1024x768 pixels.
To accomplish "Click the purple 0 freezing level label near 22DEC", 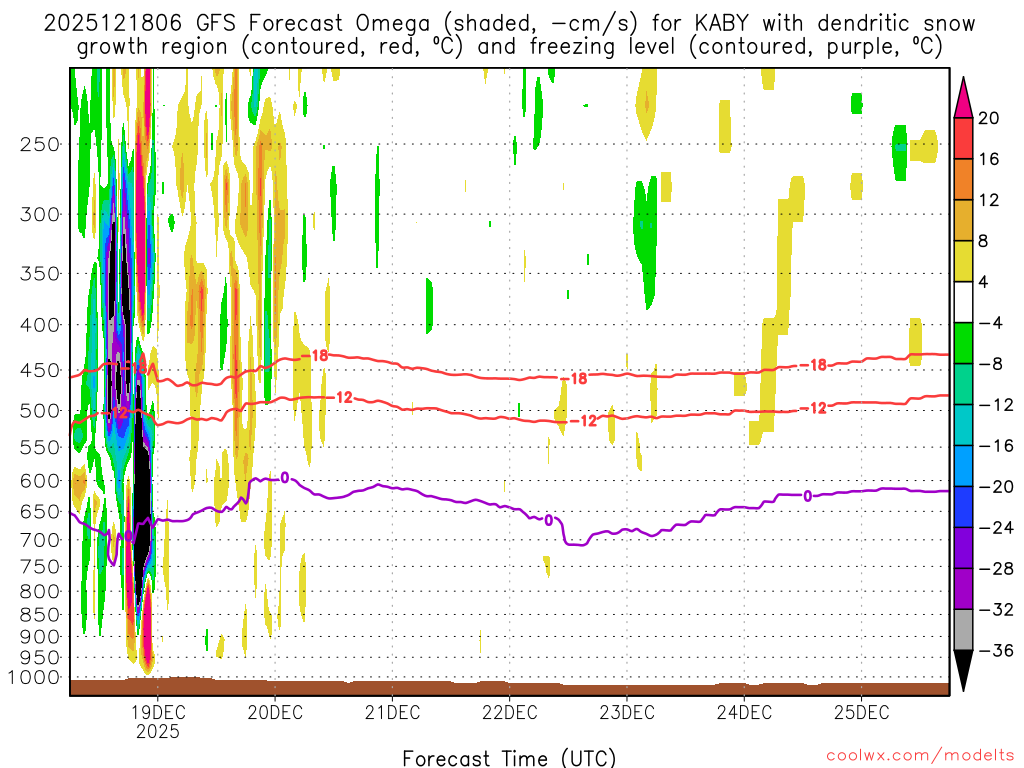I will pyautogui.click(x=547, y=520).
